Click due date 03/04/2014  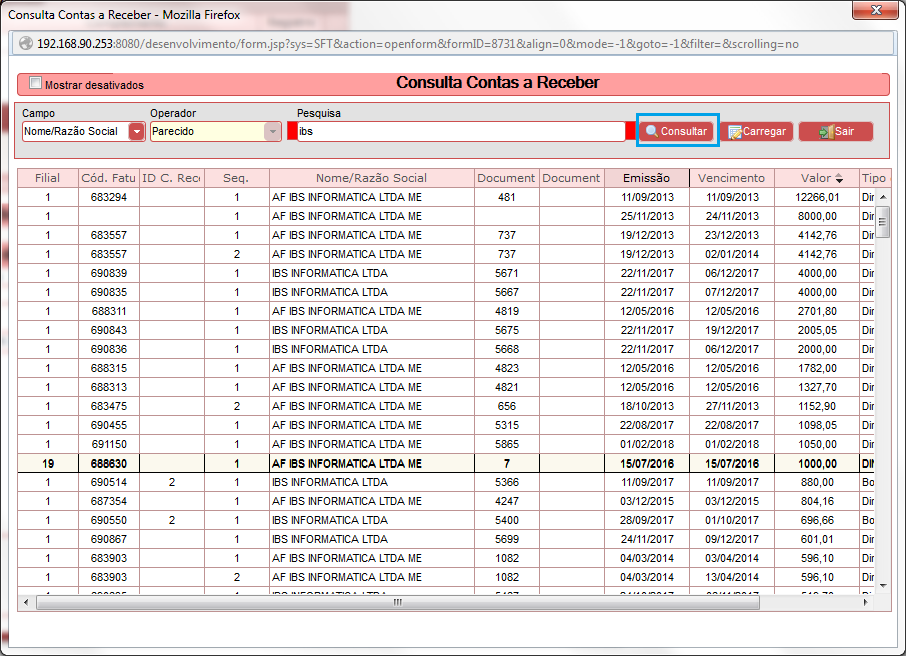(732, 558)
